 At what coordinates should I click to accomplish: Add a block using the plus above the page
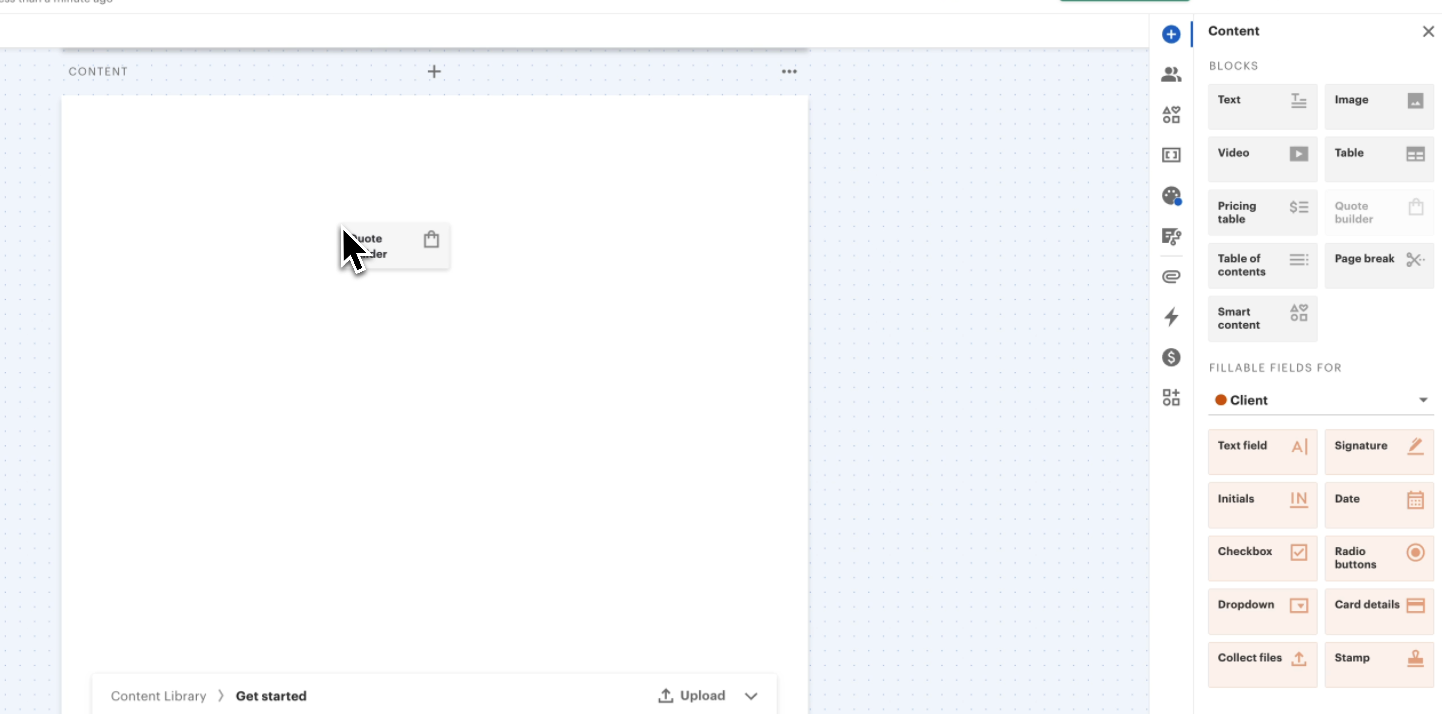pos(433,71)
